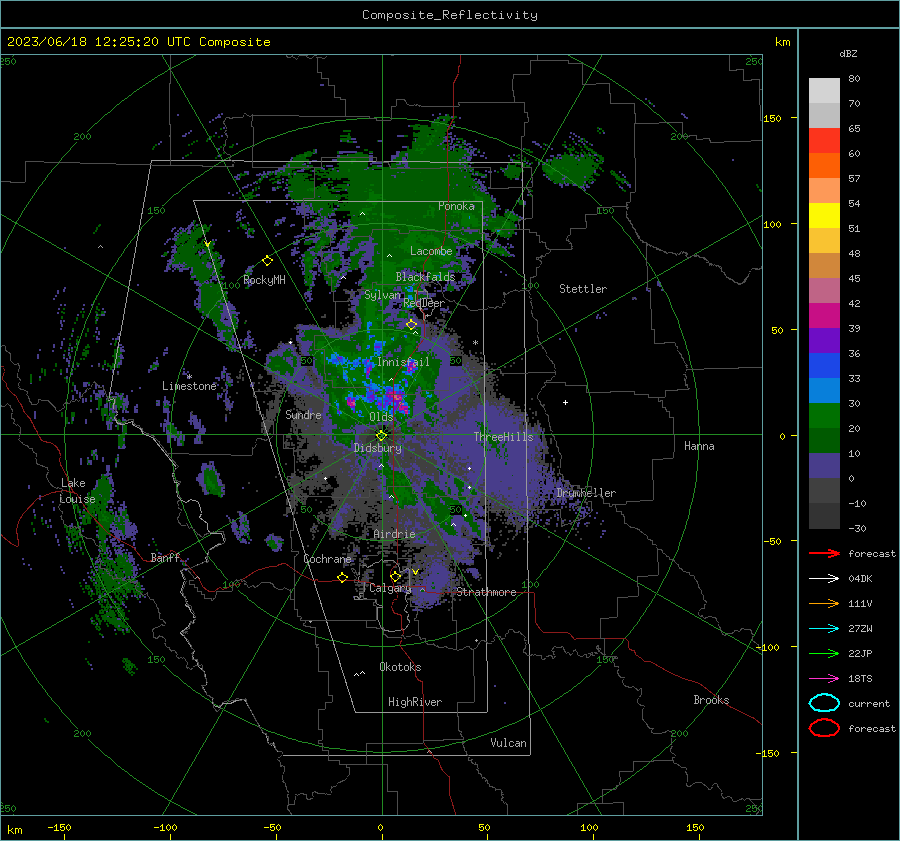Screen dimensions: 900x841
Task: Click the Didsbury town label
Action: (377, 448)
